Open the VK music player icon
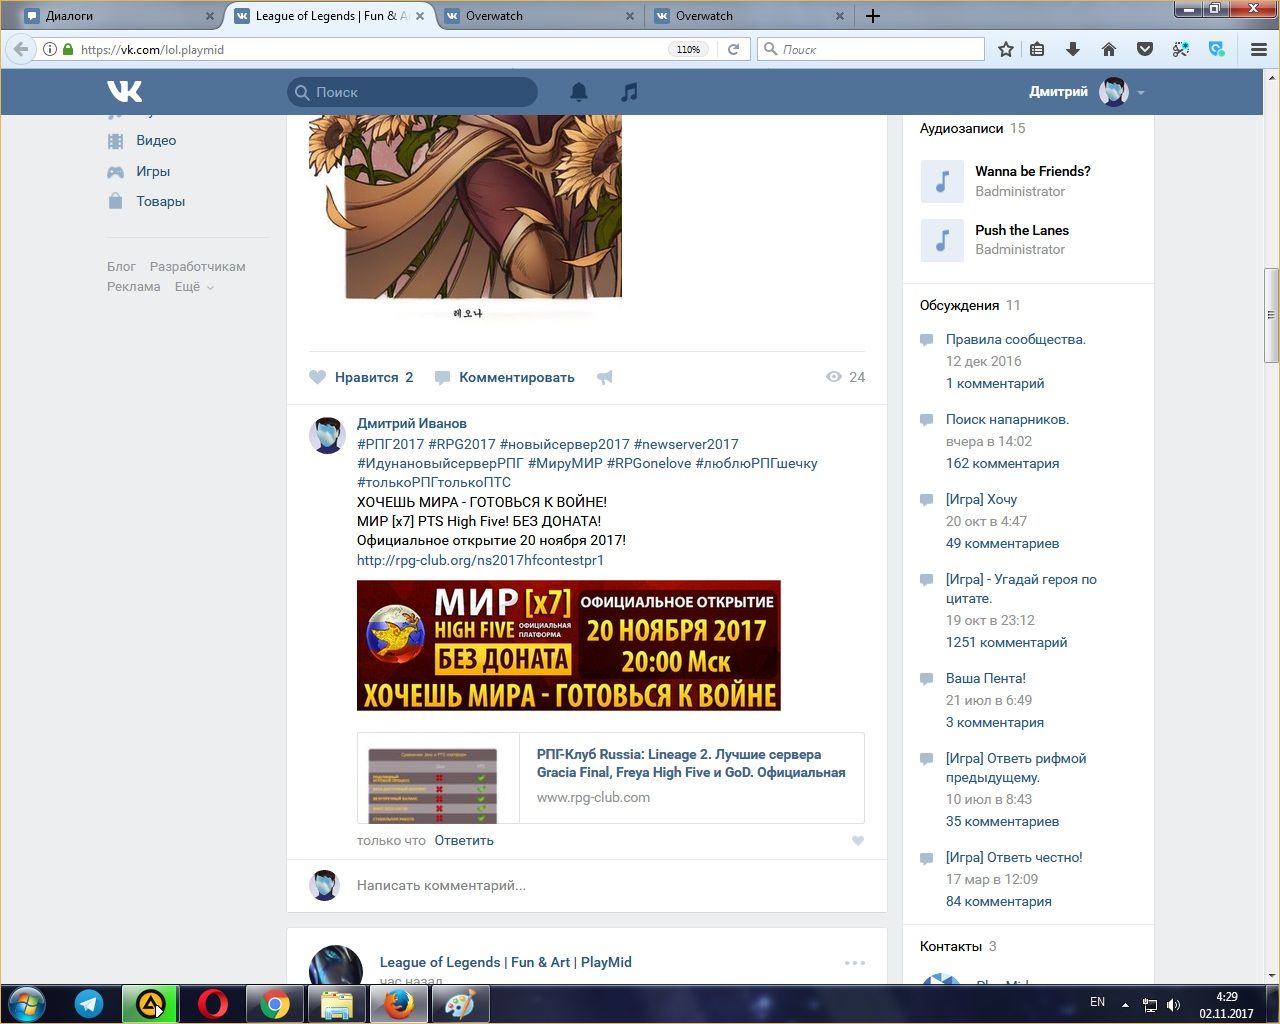This screenshot has height=1024, width=1280. tap(629, 92)
